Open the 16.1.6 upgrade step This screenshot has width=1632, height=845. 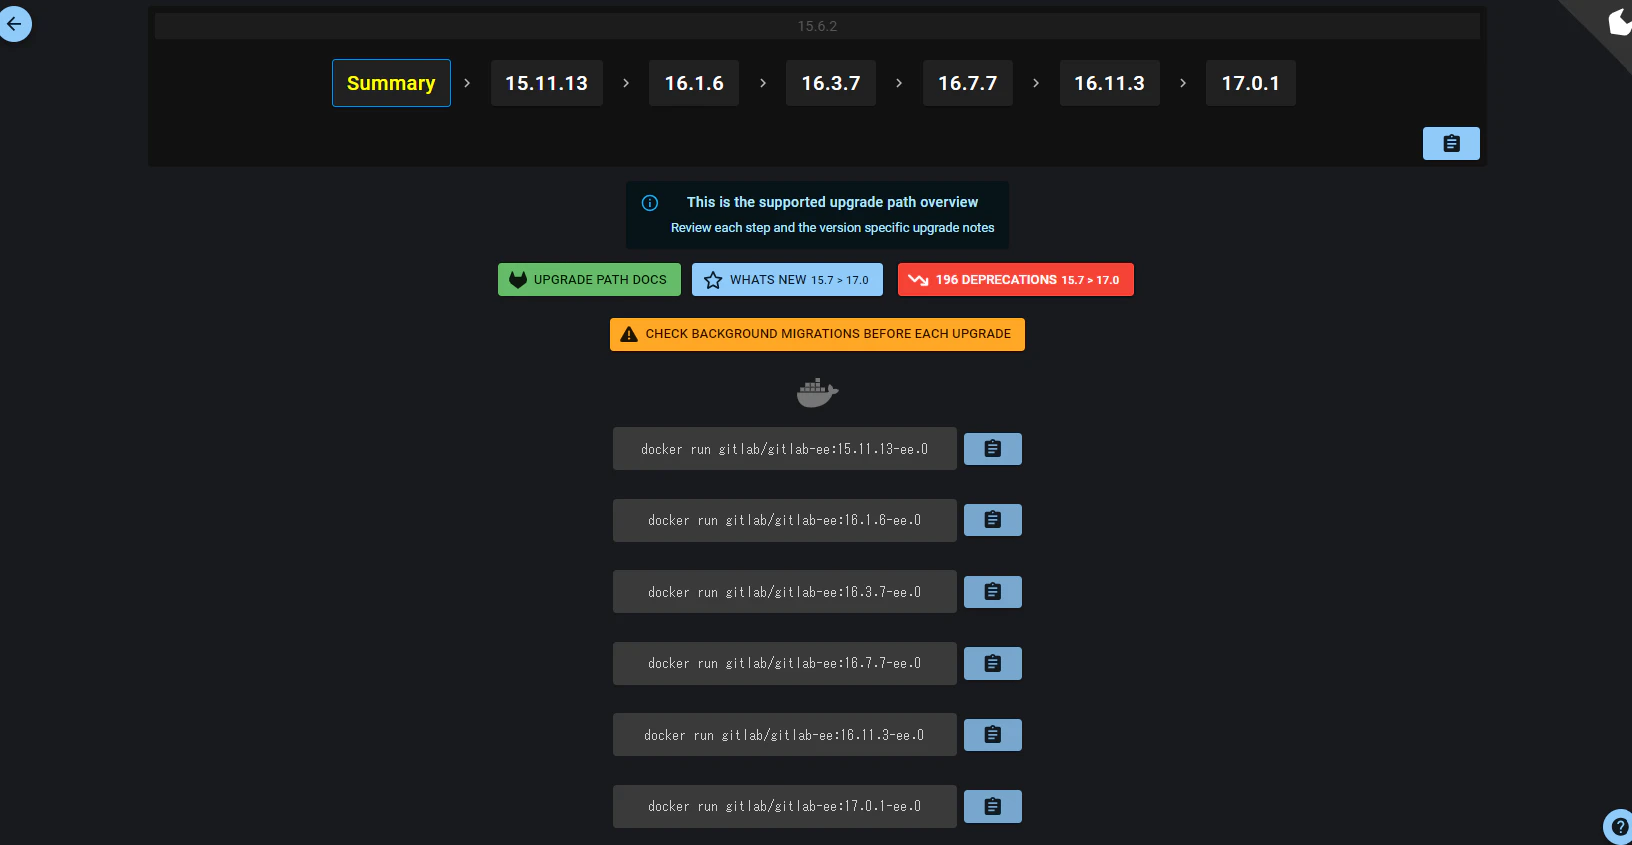(694, 83)
